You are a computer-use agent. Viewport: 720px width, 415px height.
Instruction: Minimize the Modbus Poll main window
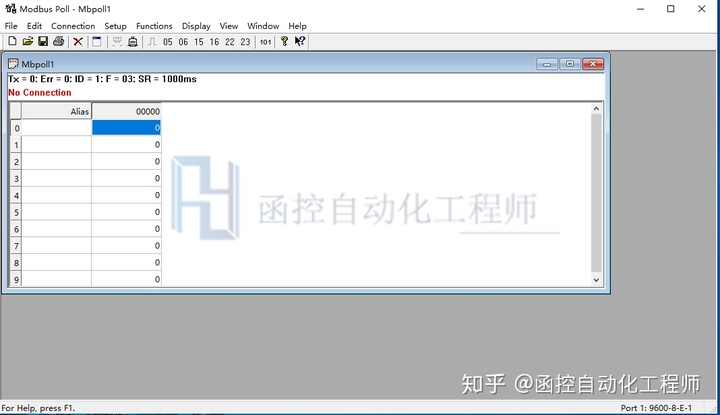641,9
